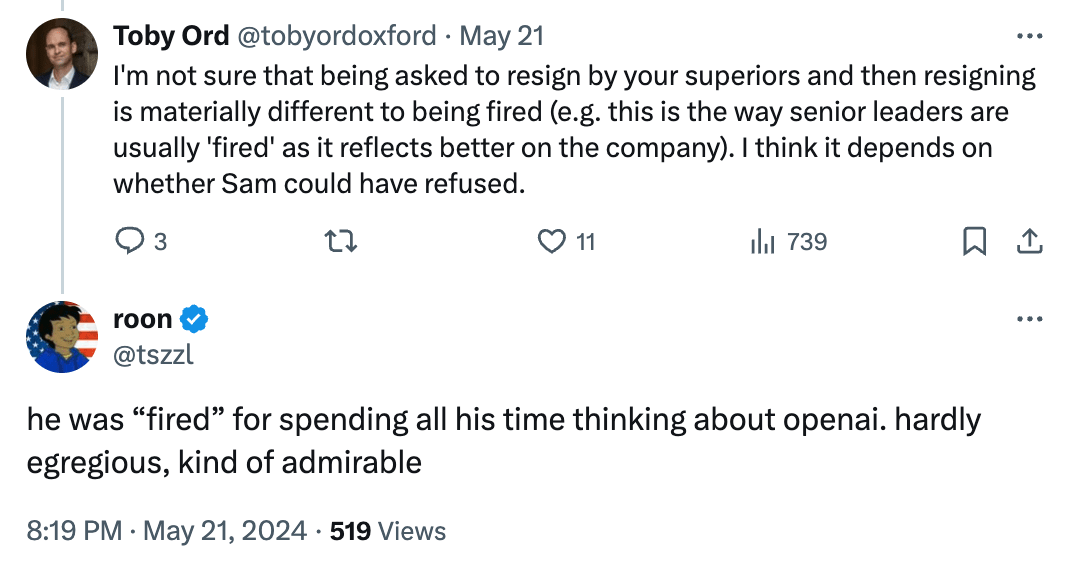Screen dimensions: 1070x574
Task: Share Toby Ord's tweet
Action: coord(1029,242)
